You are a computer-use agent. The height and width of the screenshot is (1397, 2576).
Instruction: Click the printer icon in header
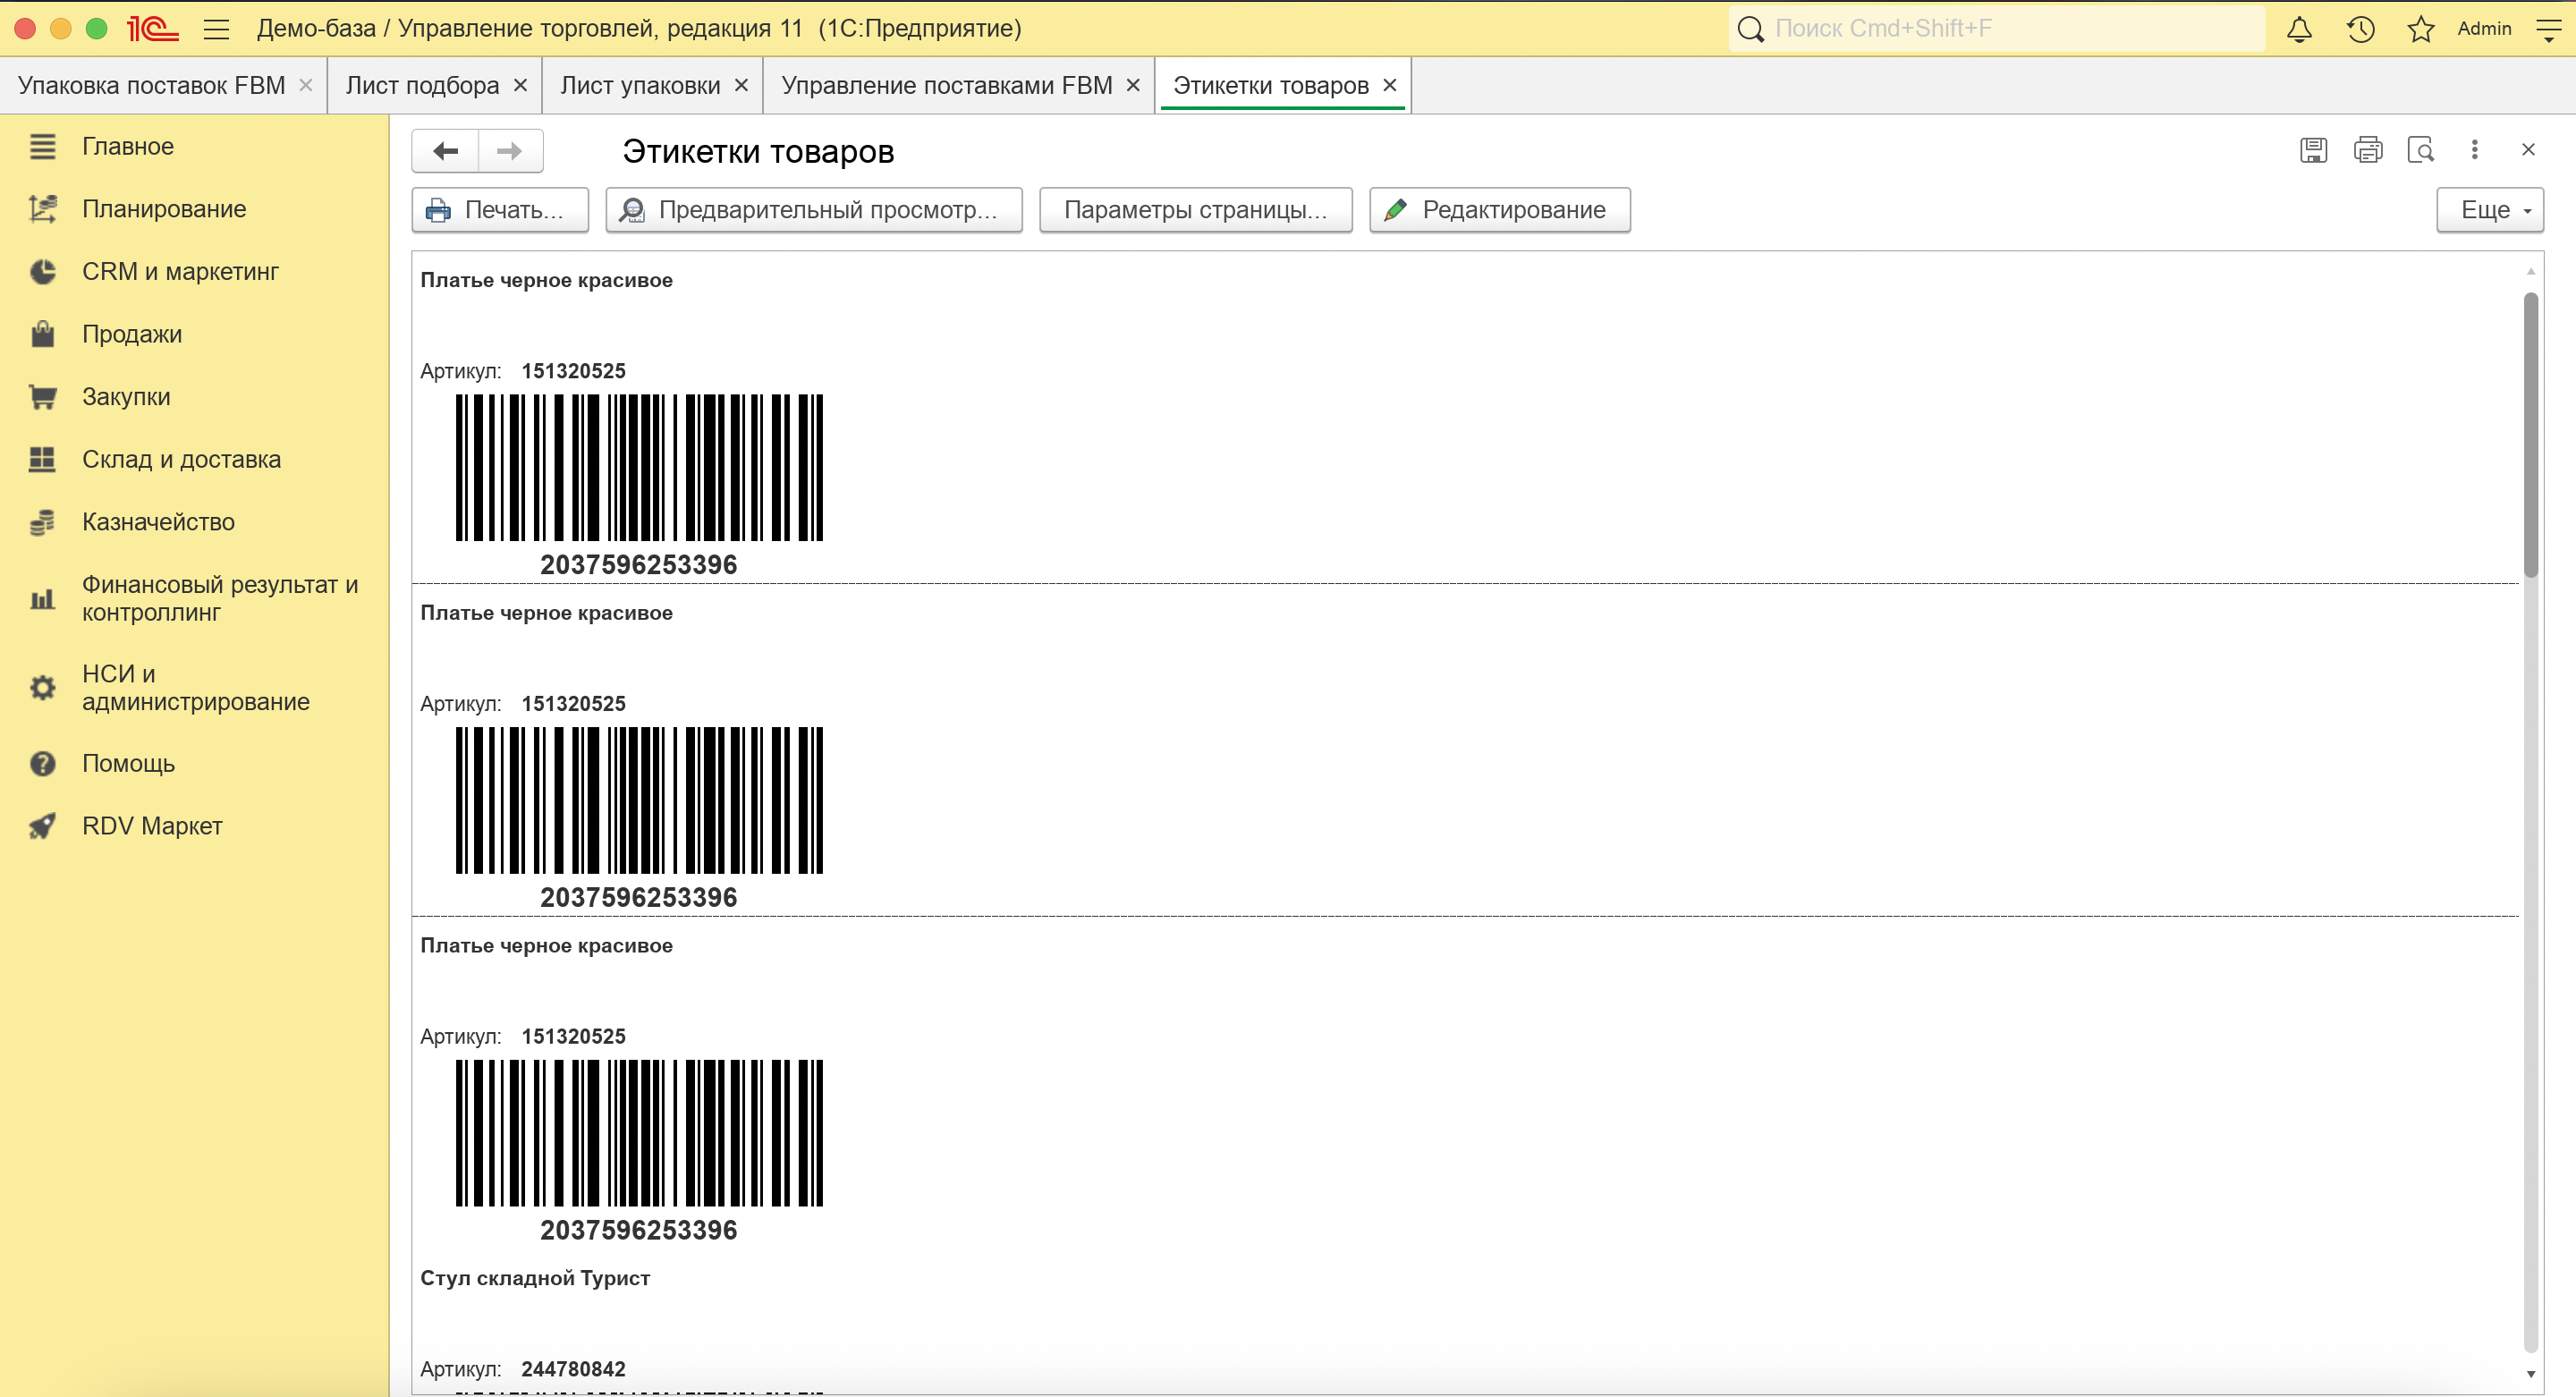(2367, 150)
